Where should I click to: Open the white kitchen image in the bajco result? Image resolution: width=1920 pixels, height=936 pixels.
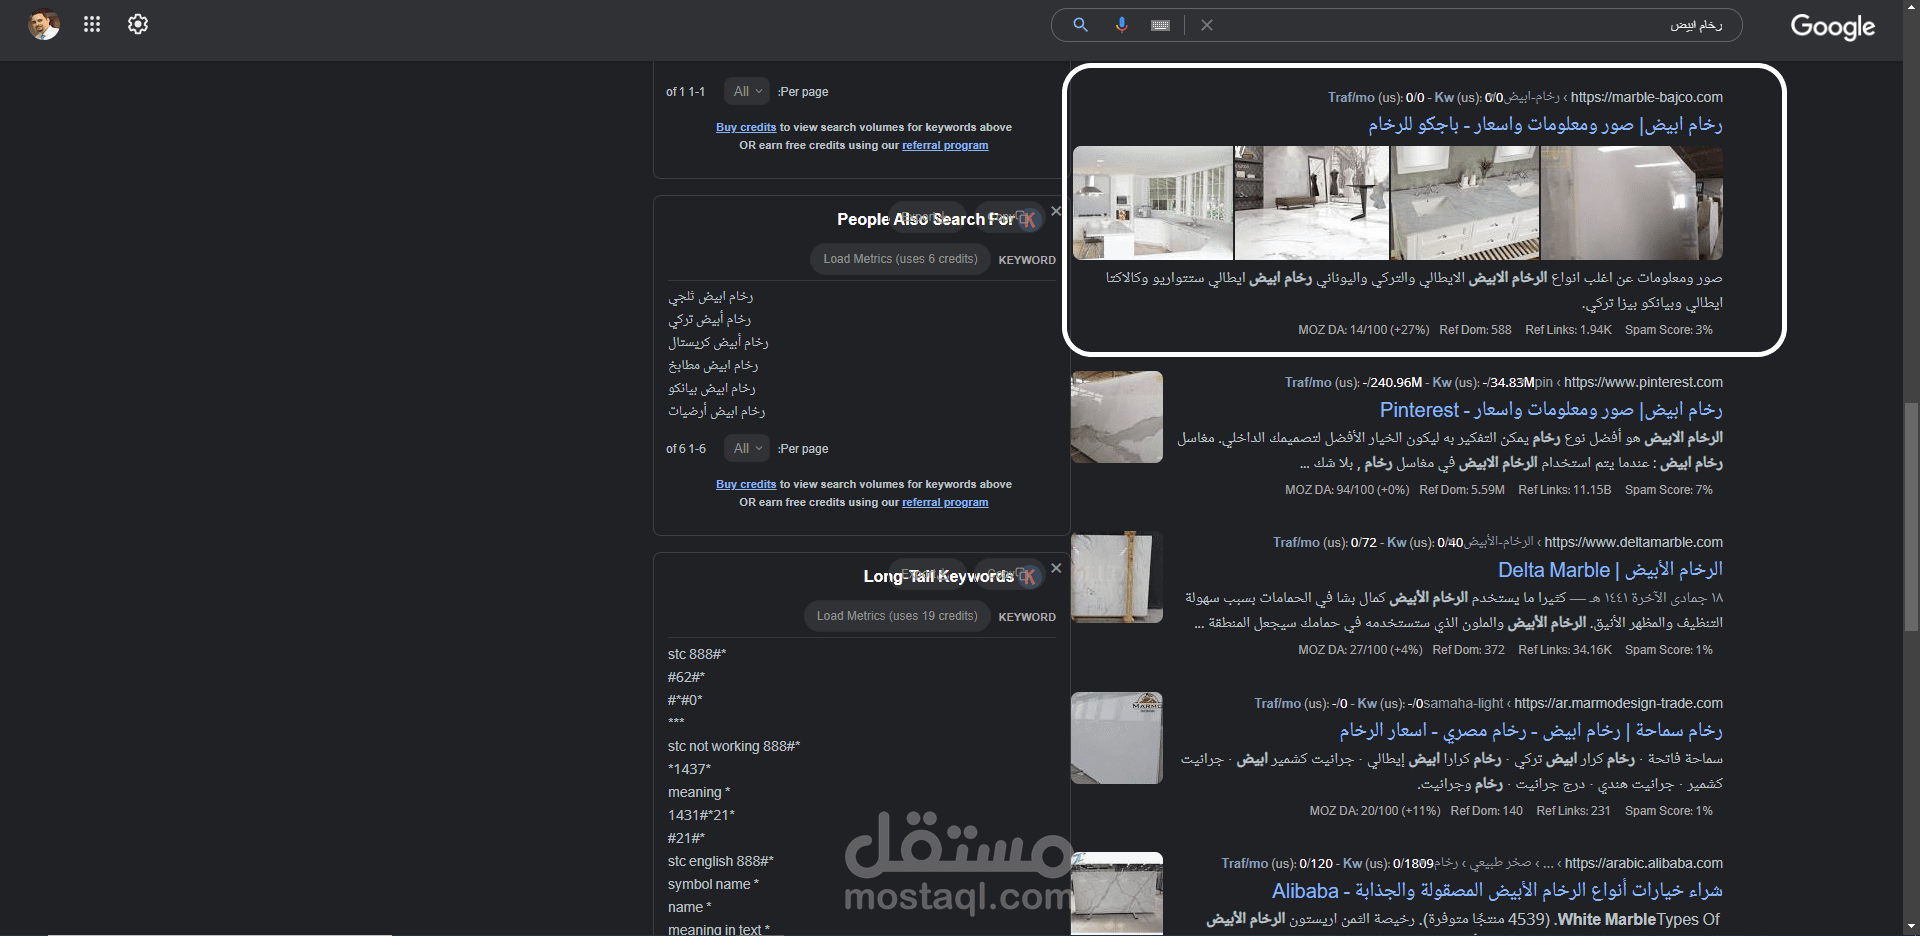coord(1153,203)
